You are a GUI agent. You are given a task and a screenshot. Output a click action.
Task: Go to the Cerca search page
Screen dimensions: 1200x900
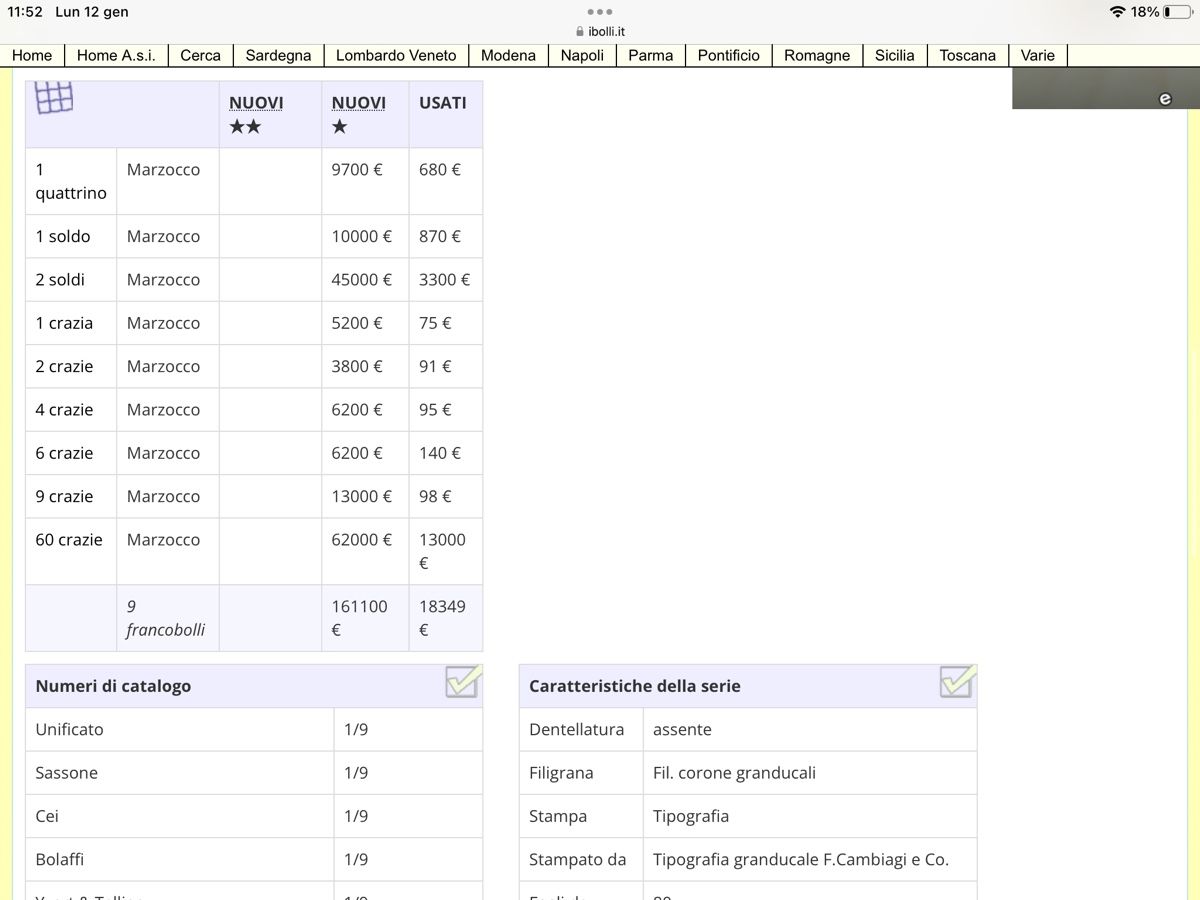(x=200, y=56)
